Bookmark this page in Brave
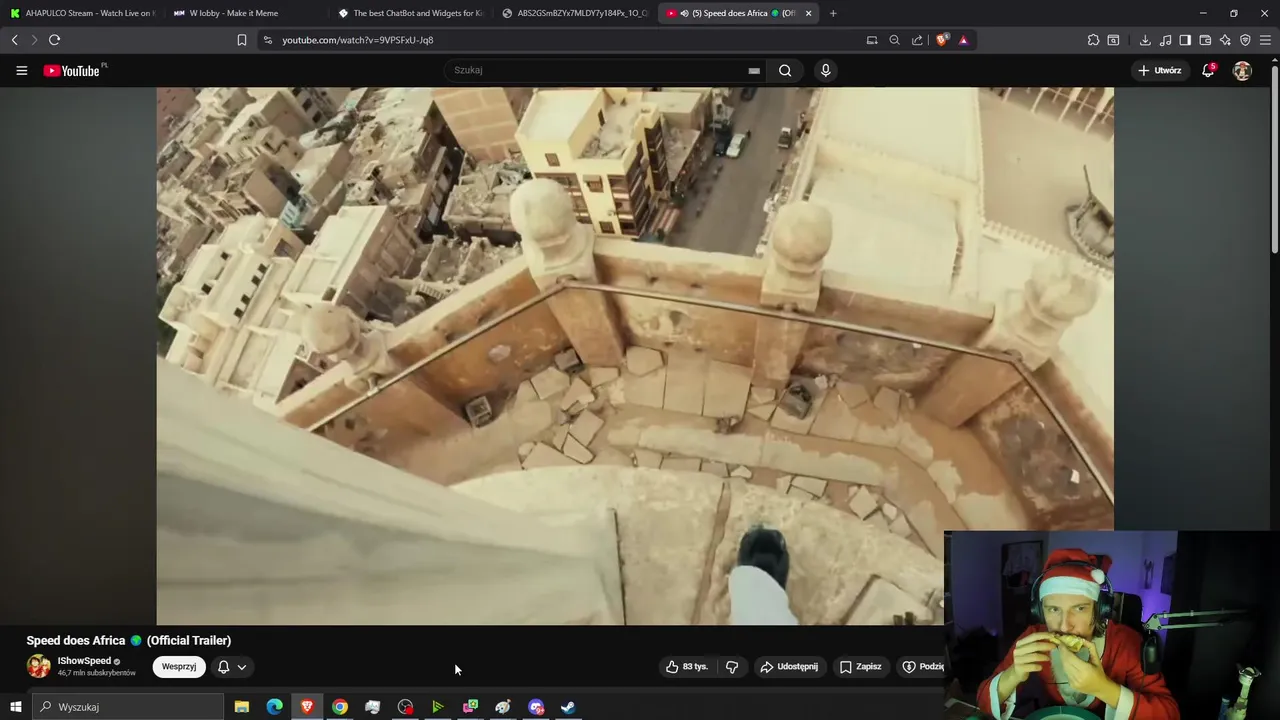 click(x=242, y=40)
